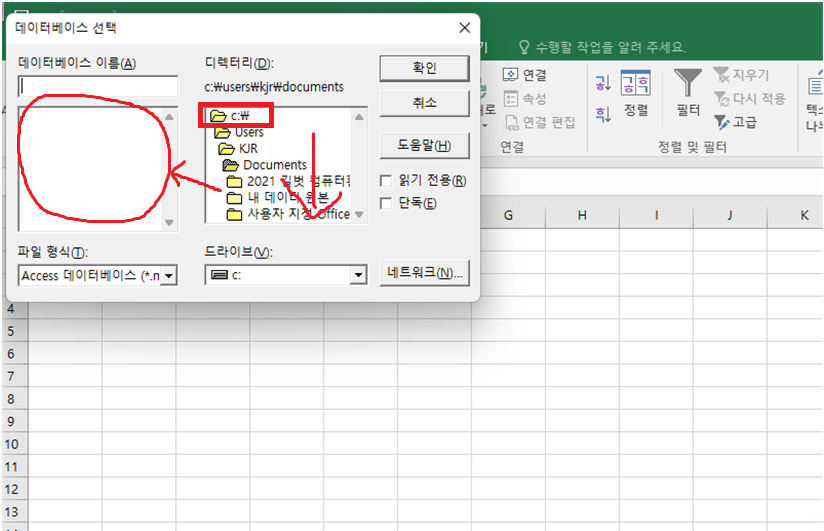
Task: Open the Network (네트워크) button
Action: [x=425, y=273]
